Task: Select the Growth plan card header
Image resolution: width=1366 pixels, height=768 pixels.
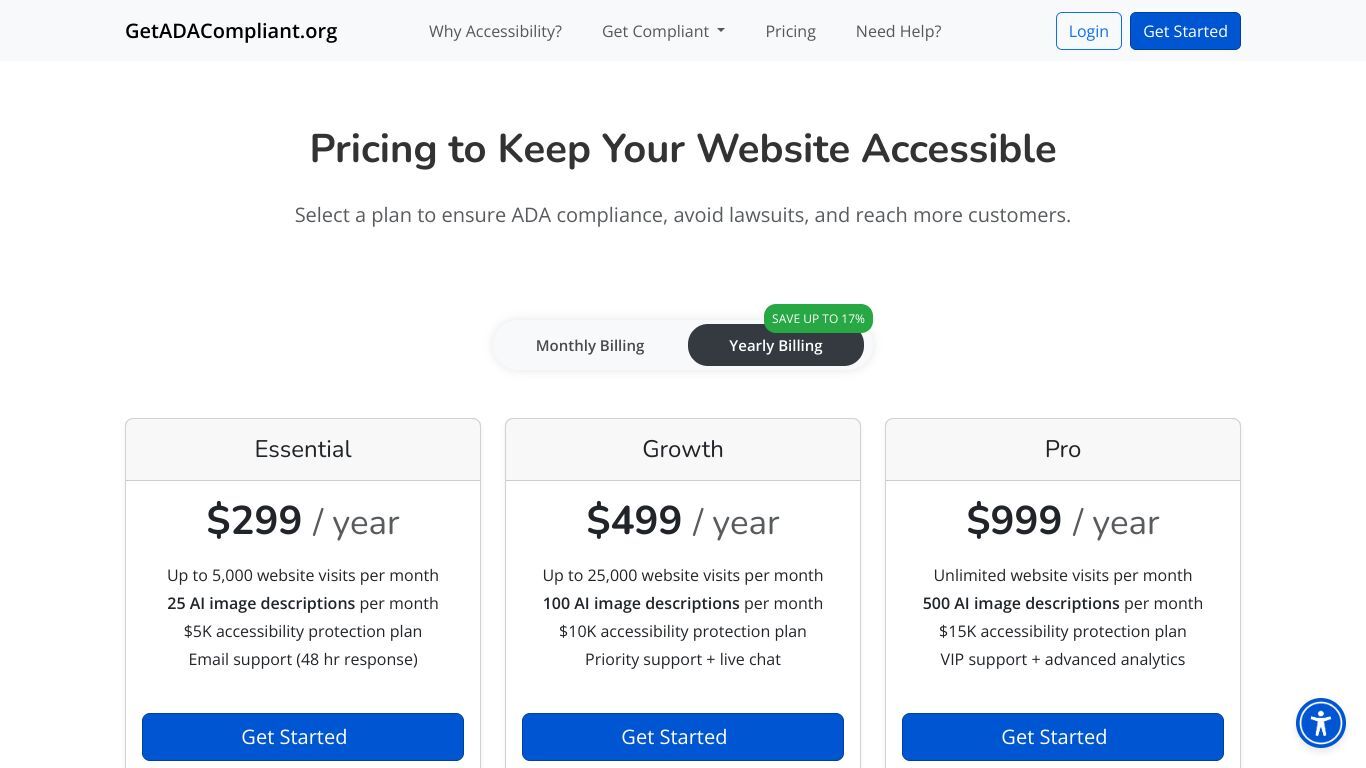Action: [x=683, y=449]
